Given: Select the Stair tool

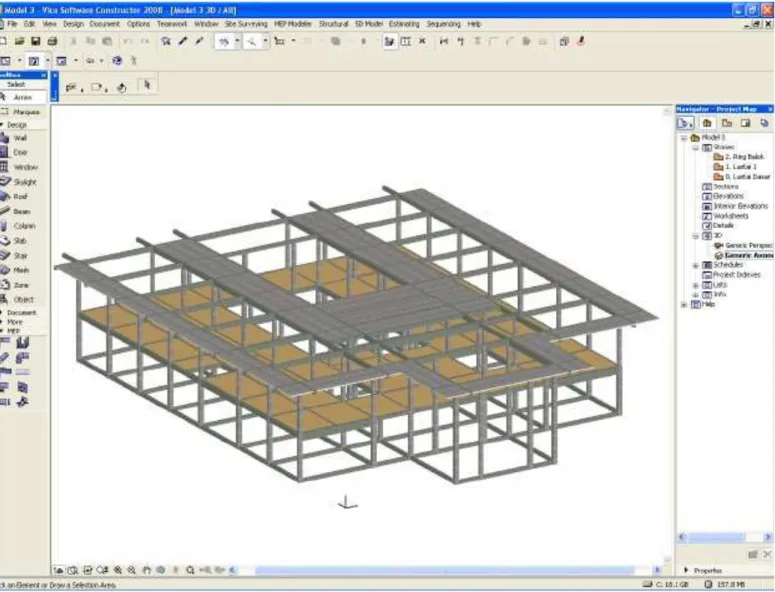Looking at the screenshot, I should click(x=20, y=255).
